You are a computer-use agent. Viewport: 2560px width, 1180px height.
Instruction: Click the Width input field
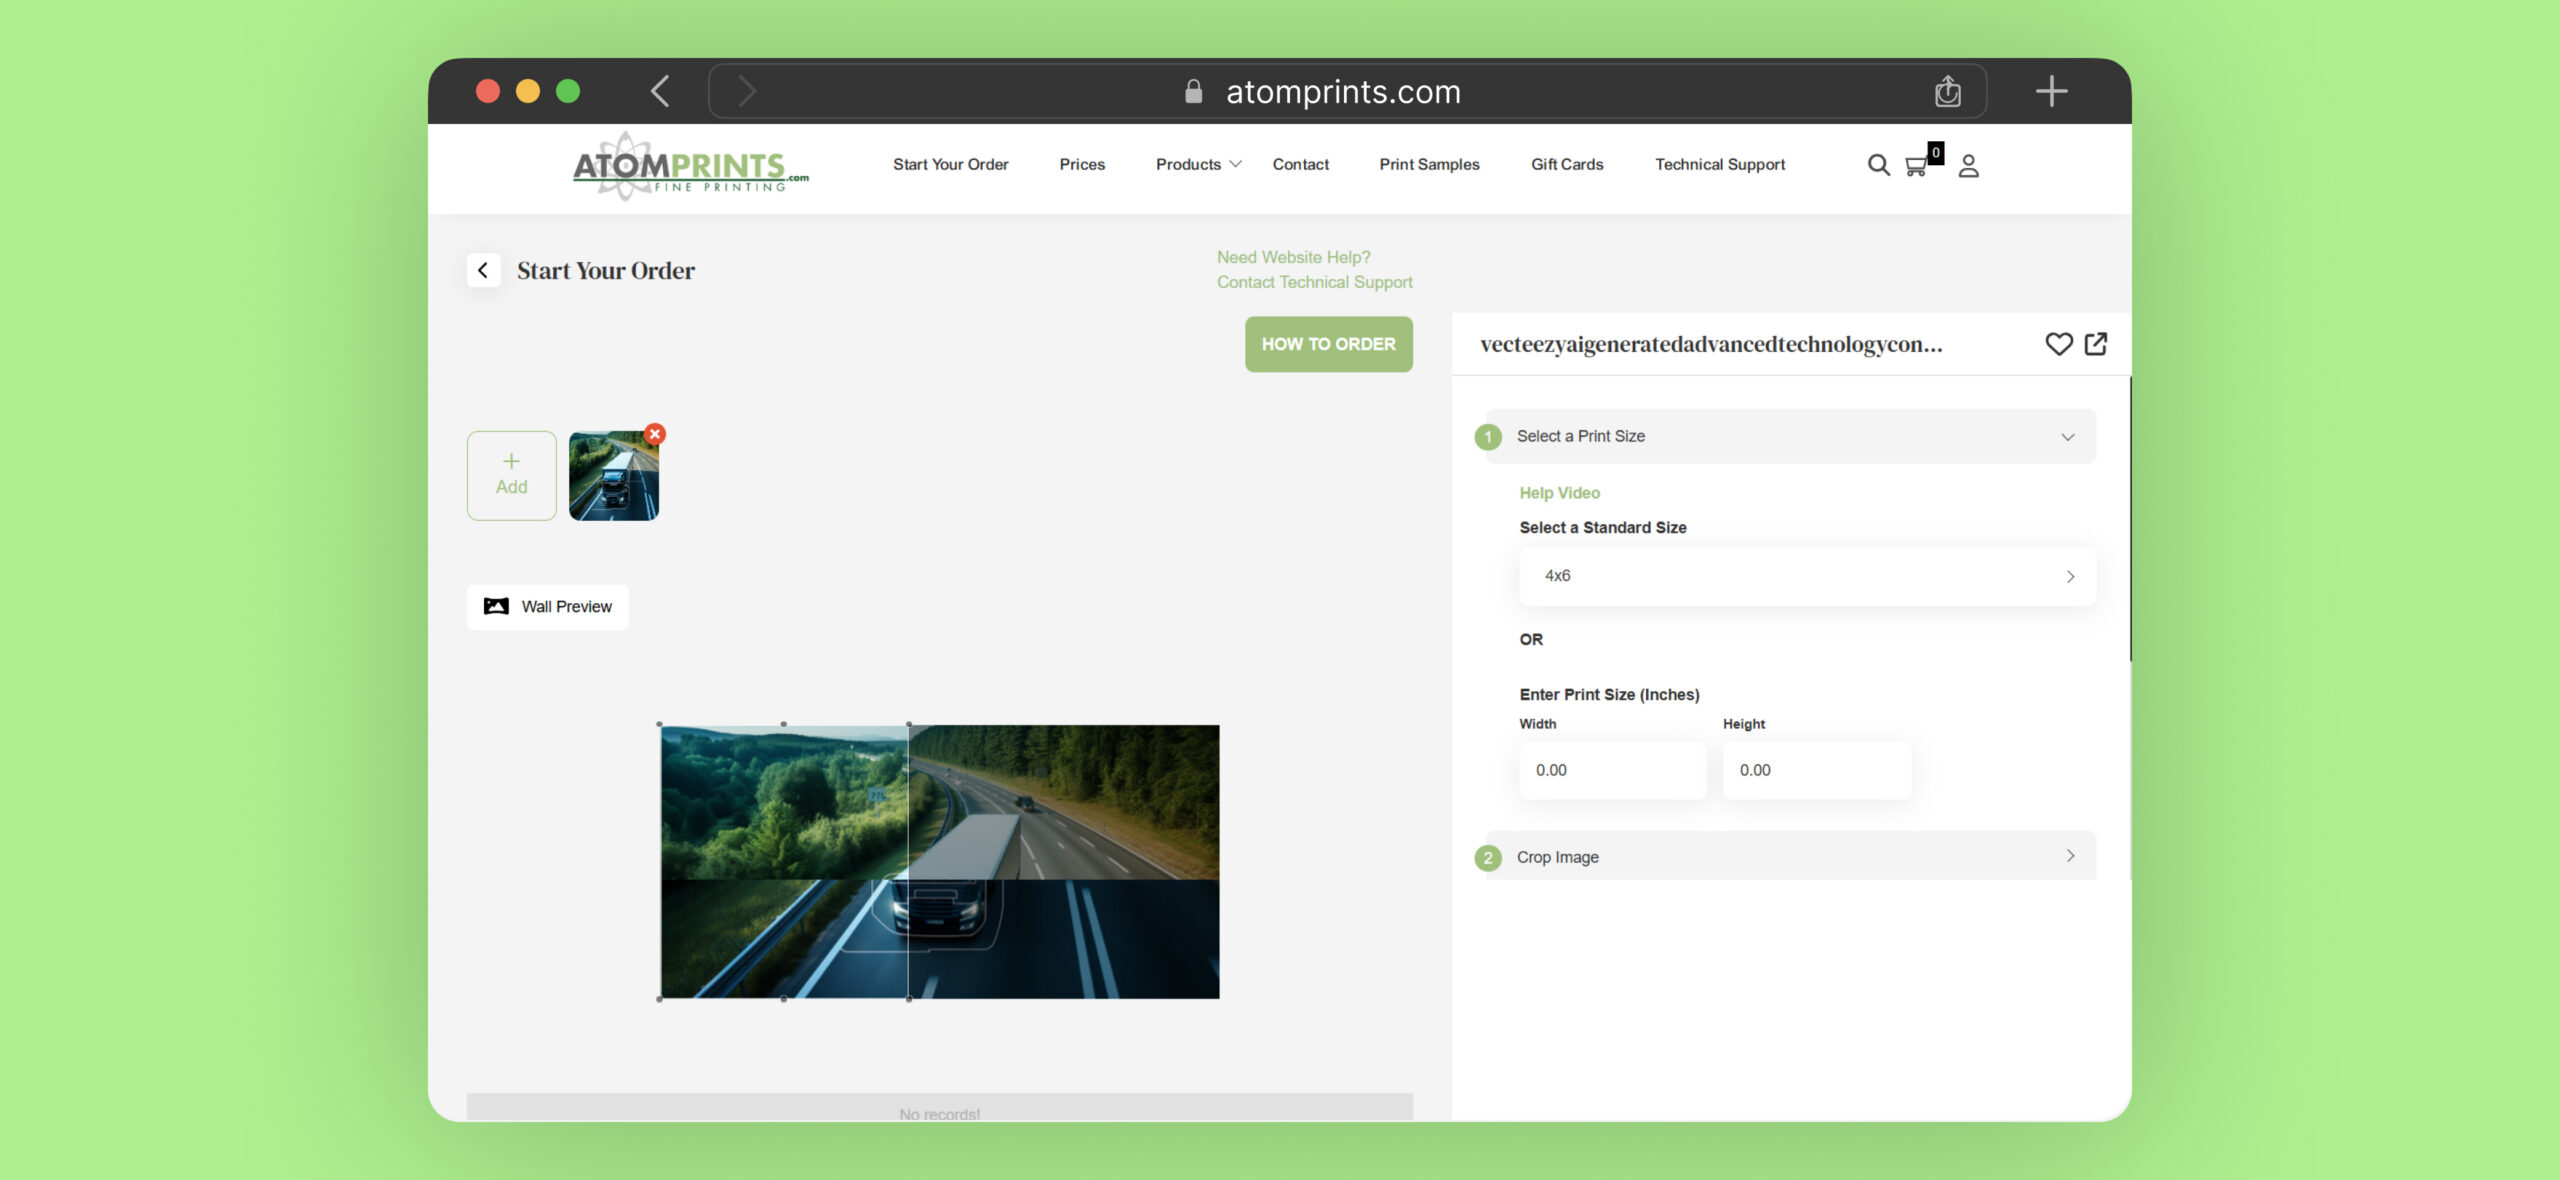(1612, 770)
